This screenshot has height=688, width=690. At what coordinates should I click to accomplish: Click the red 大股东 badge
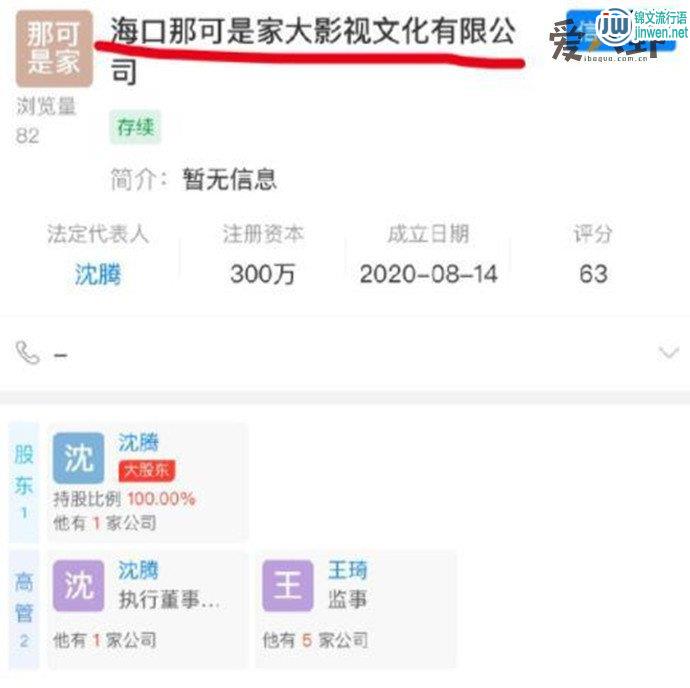[147, 470]
